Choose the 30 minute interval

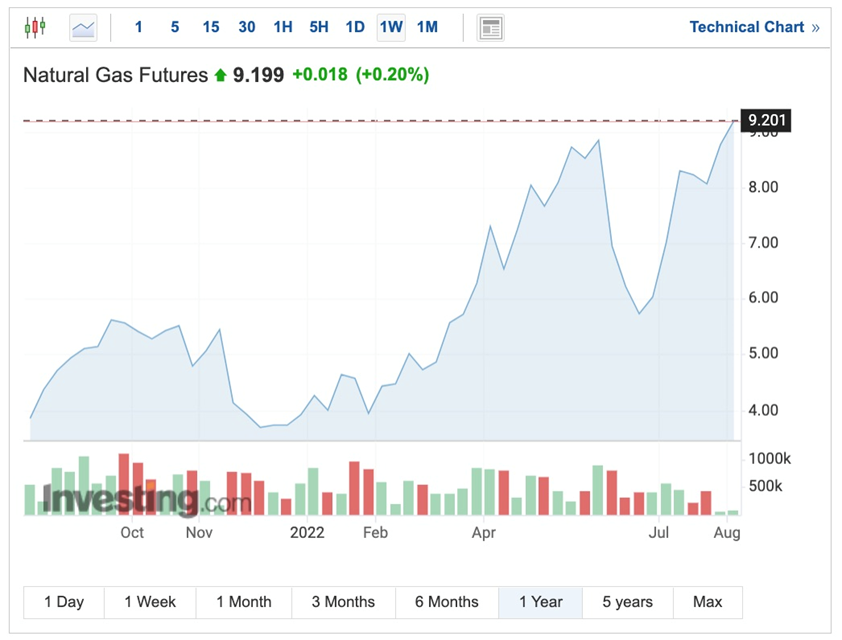246,27
